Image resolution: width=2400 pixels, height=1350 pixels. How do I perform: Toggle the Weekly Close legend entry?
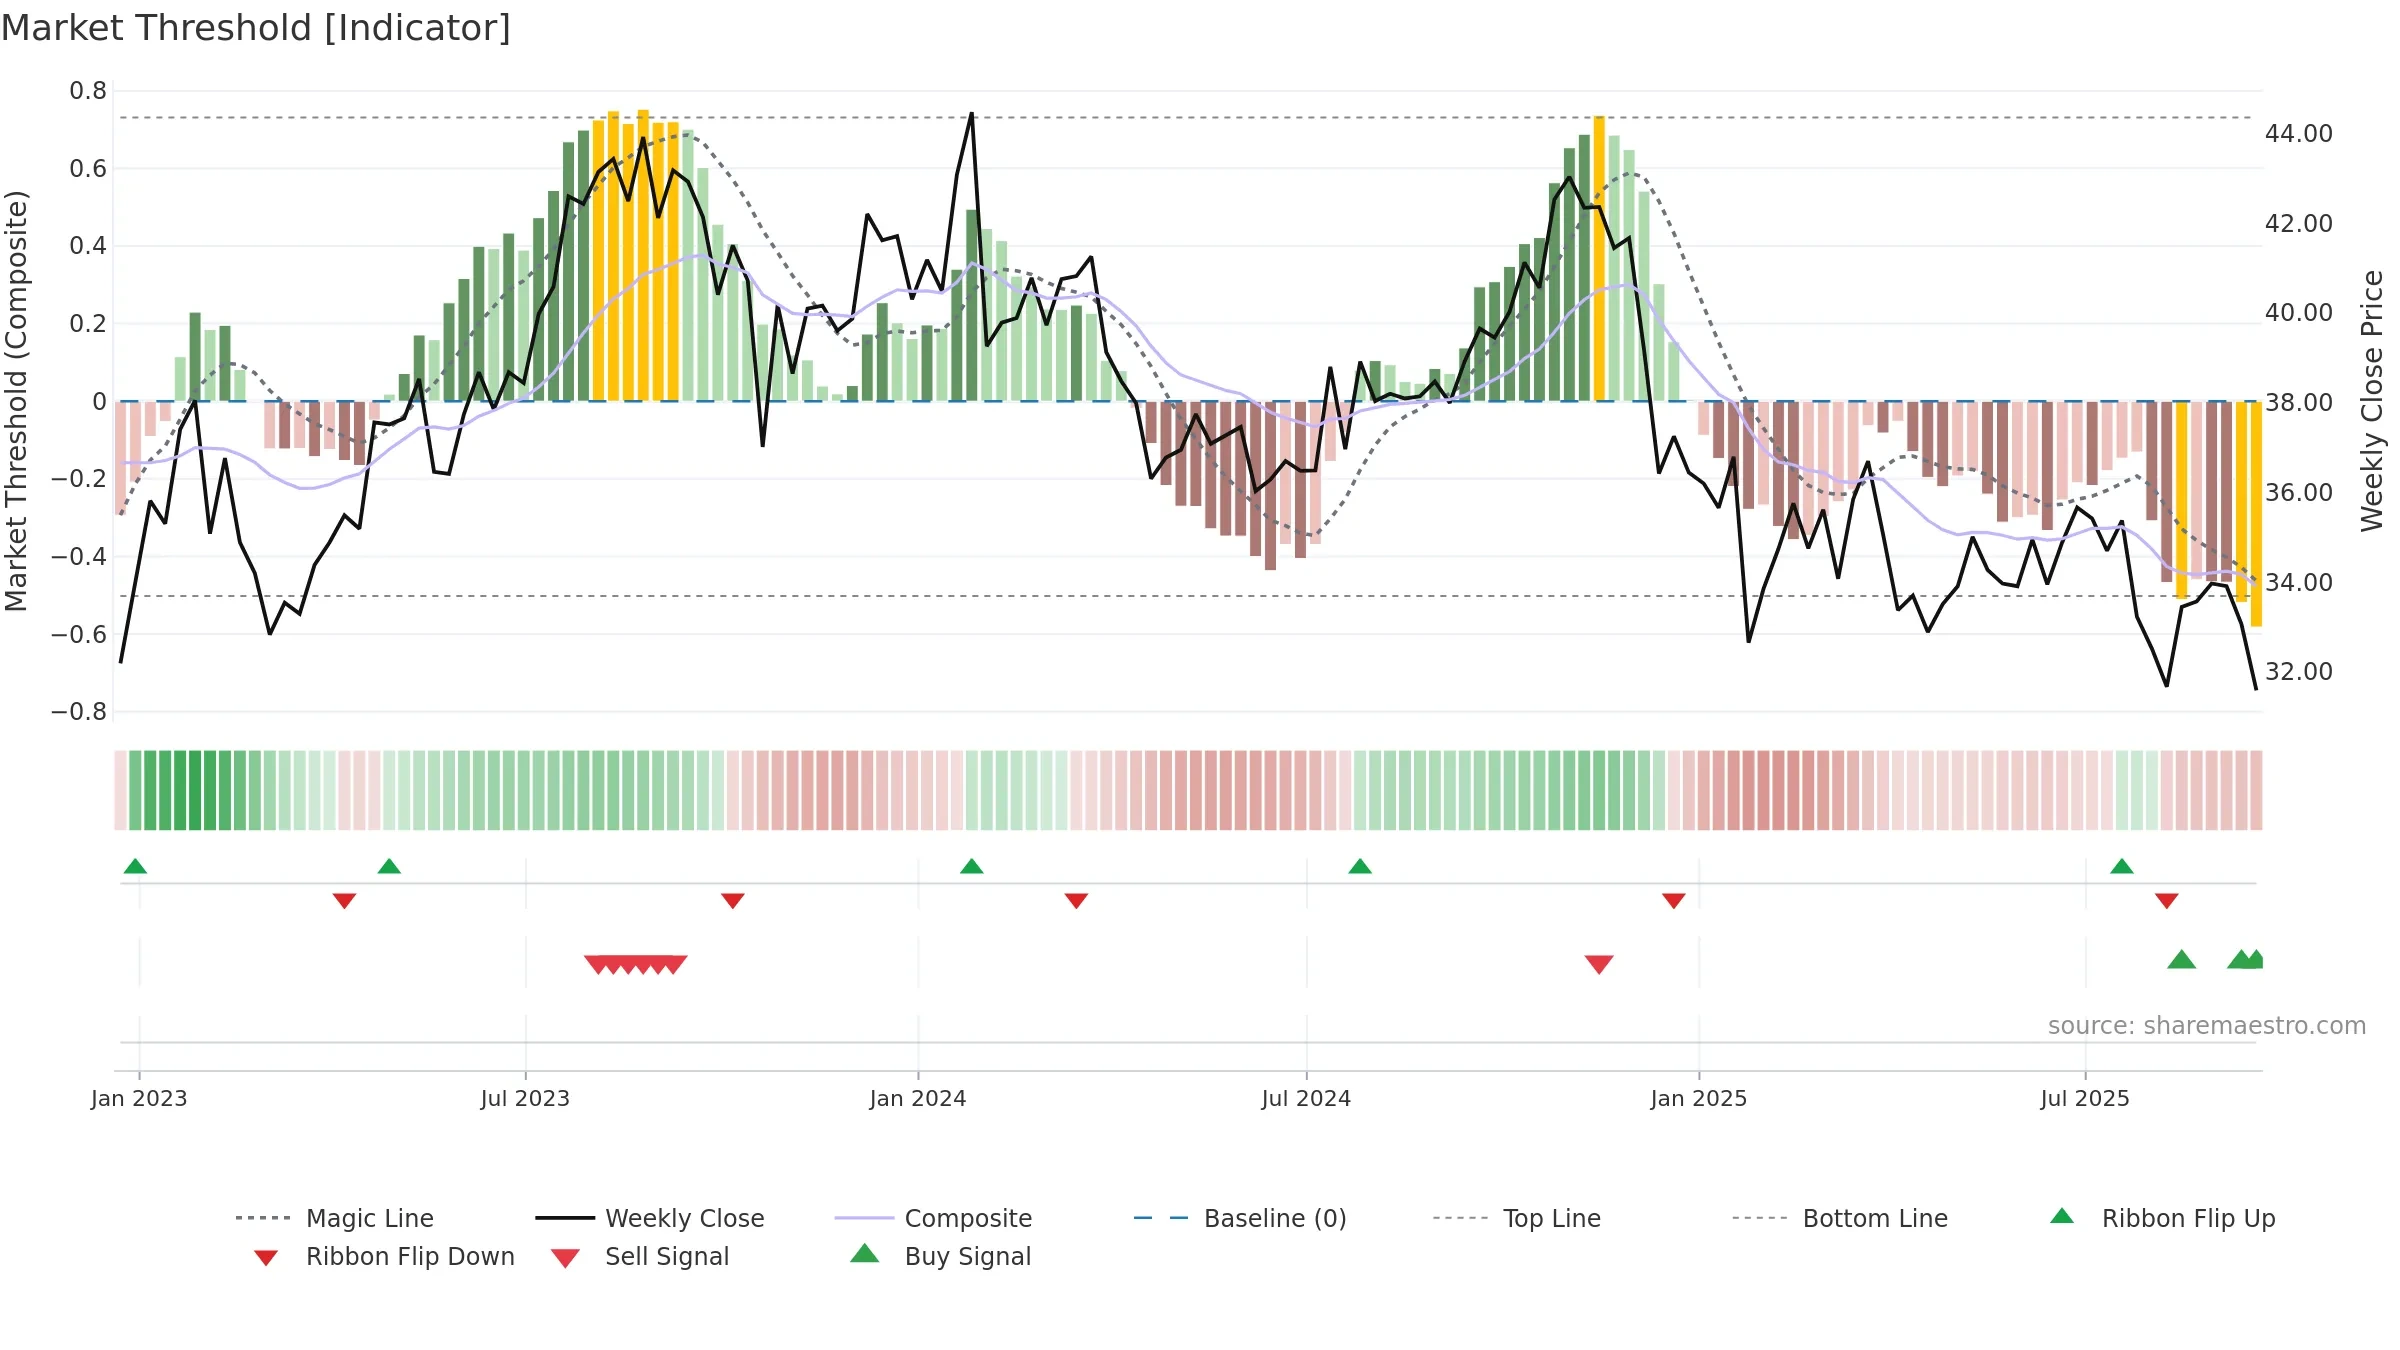click(x=650, y=1218)
